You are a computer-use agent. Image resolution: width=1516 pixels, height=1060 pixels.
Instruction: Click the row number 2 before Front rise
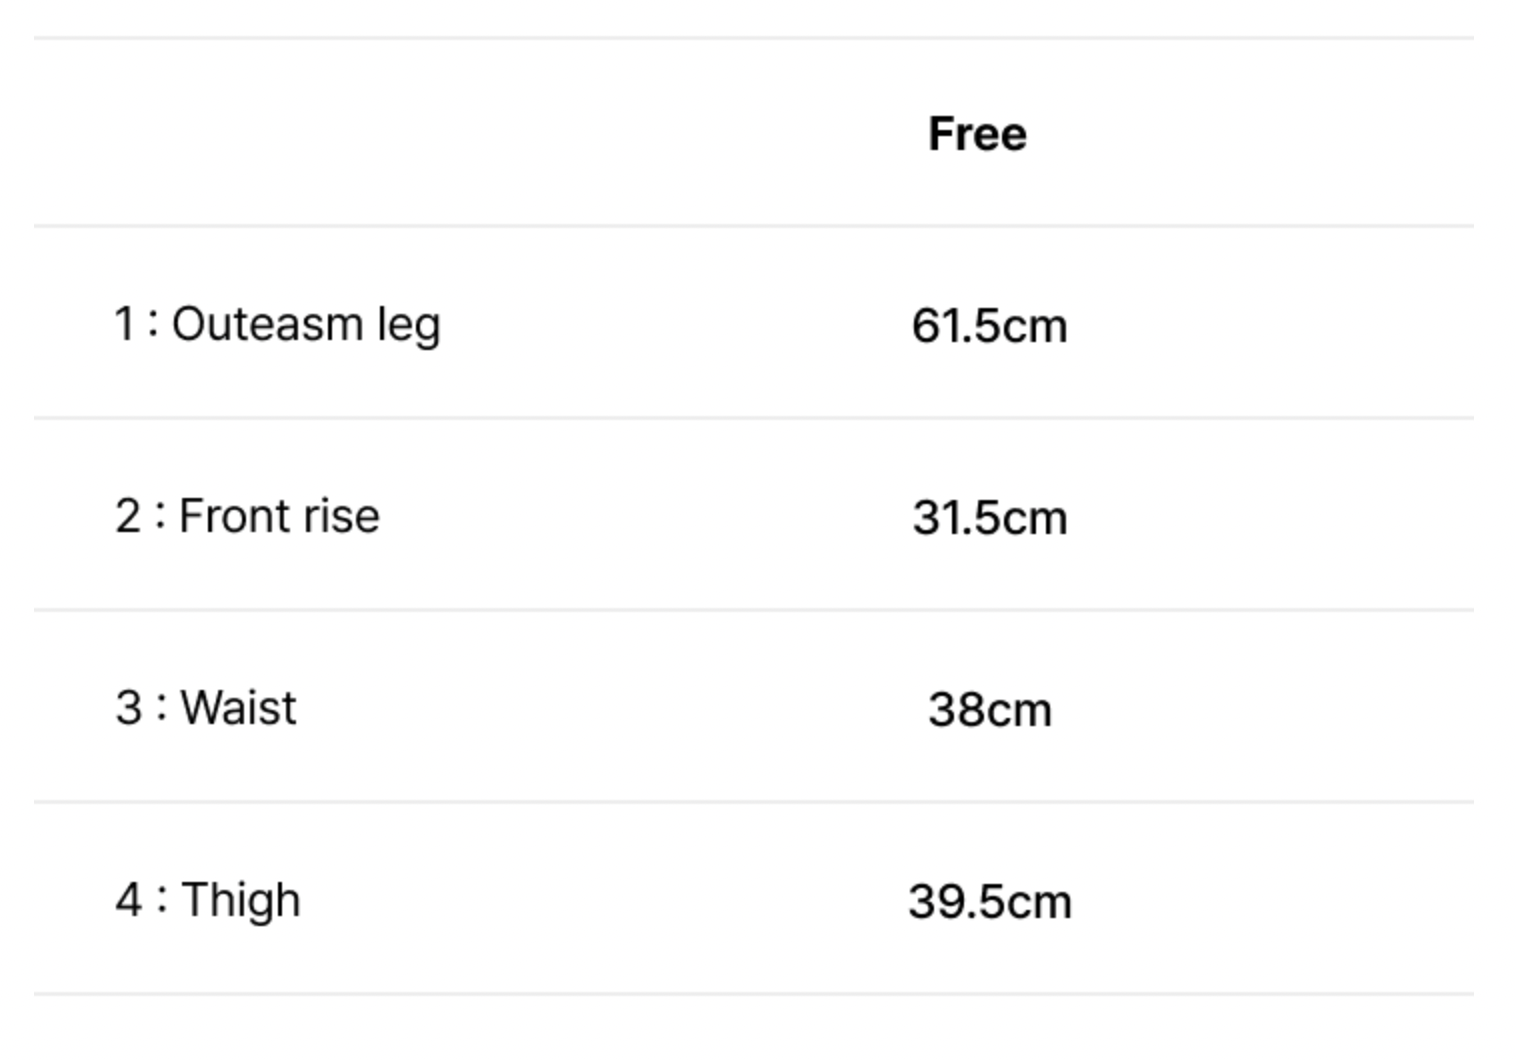127,516
